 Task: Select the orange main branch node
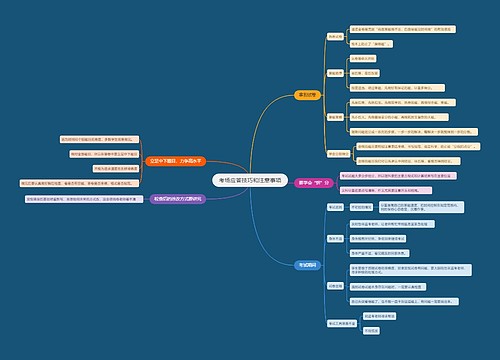175,161
